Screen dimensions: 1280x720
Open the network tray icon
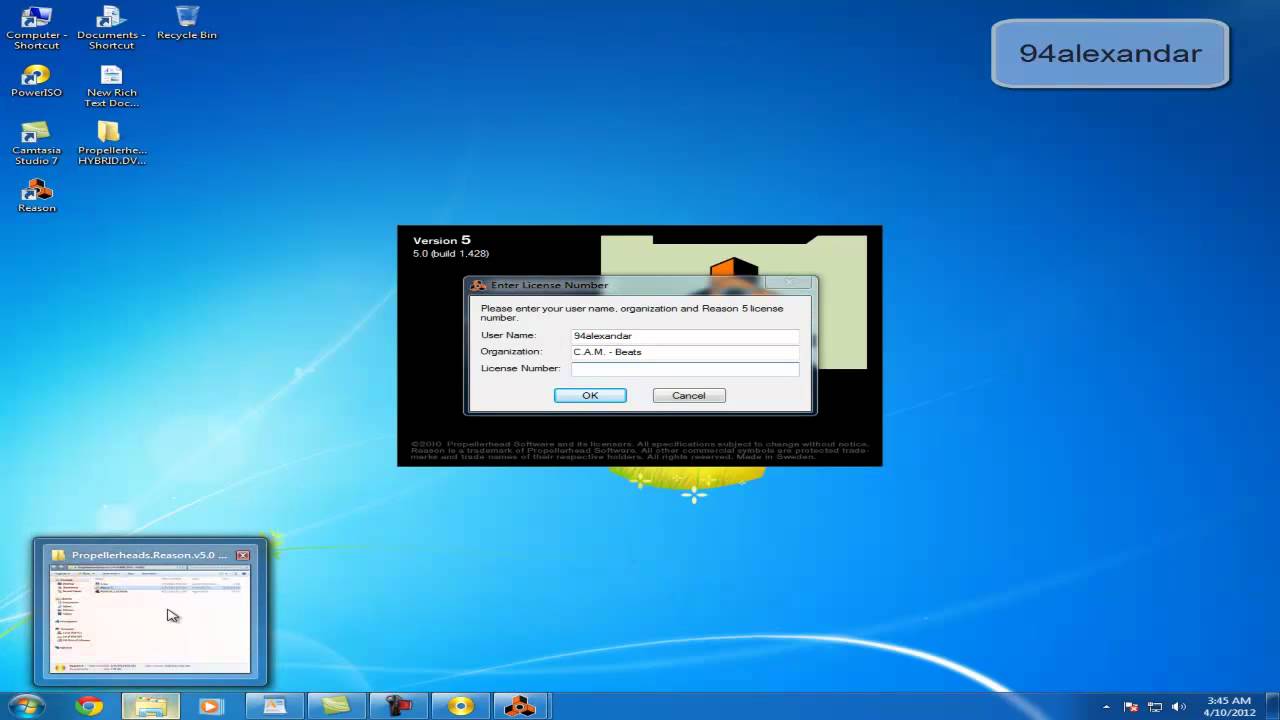point(1155,707)
